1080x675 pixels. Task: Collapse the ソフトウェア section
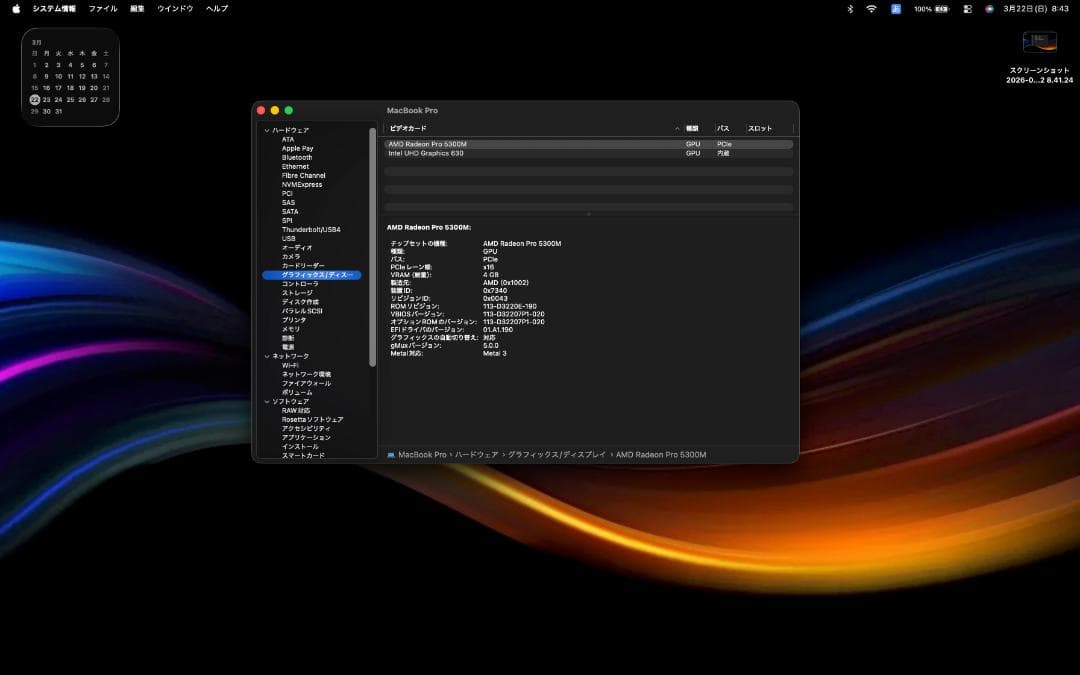coord(267,402)
